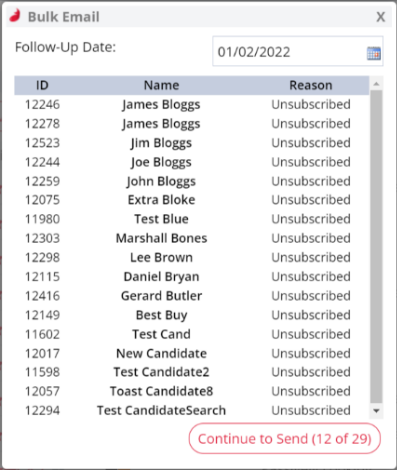Sort by the Name column header

click(x=161, y=85)
